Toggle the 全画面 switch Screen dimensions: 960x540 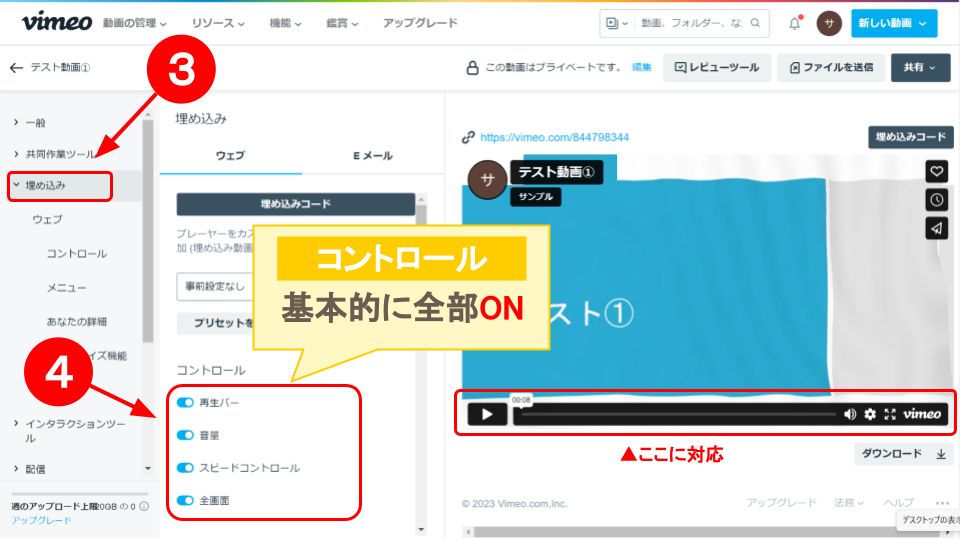(x=185, y=500)
